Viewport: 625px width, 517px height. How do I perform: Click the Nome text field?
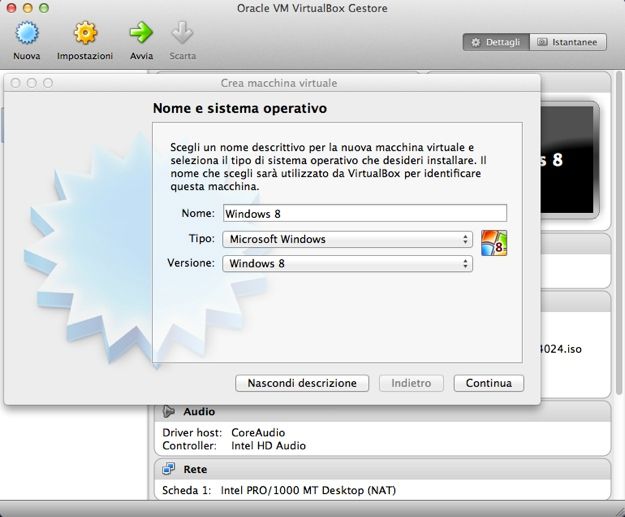click(365, 213)
